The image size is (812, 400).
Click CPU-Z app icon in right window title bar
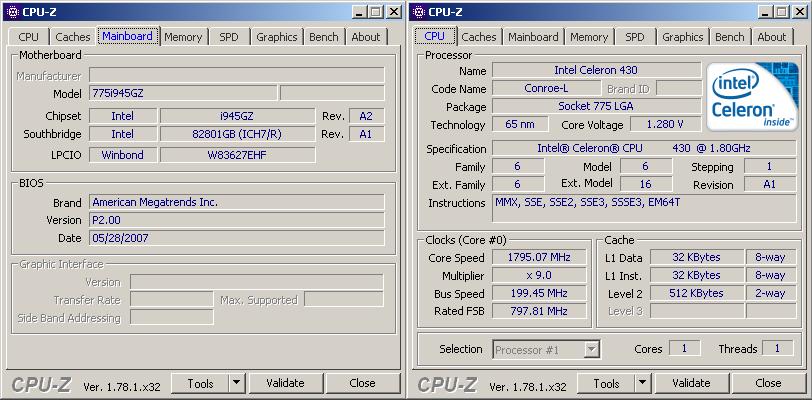[x=420, y=12]
